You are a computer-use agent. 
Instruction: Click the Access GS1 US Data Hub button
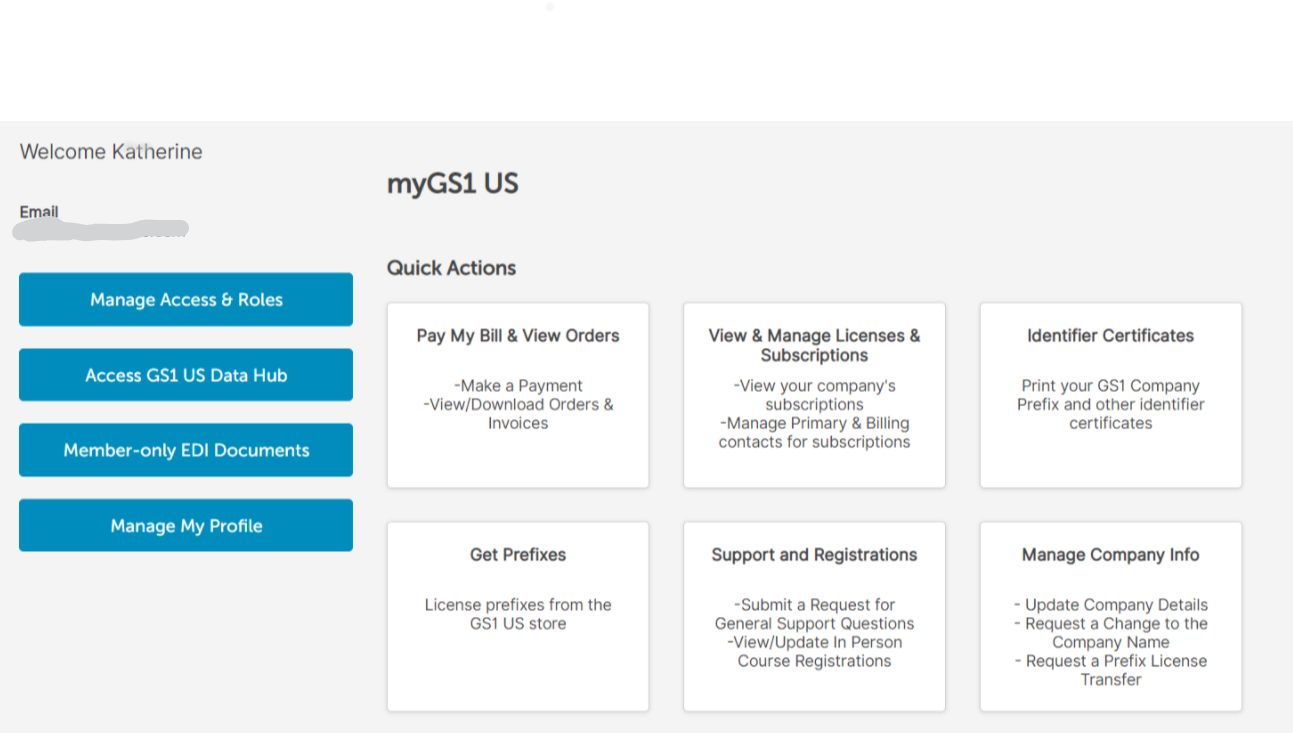tap(186, 375)
